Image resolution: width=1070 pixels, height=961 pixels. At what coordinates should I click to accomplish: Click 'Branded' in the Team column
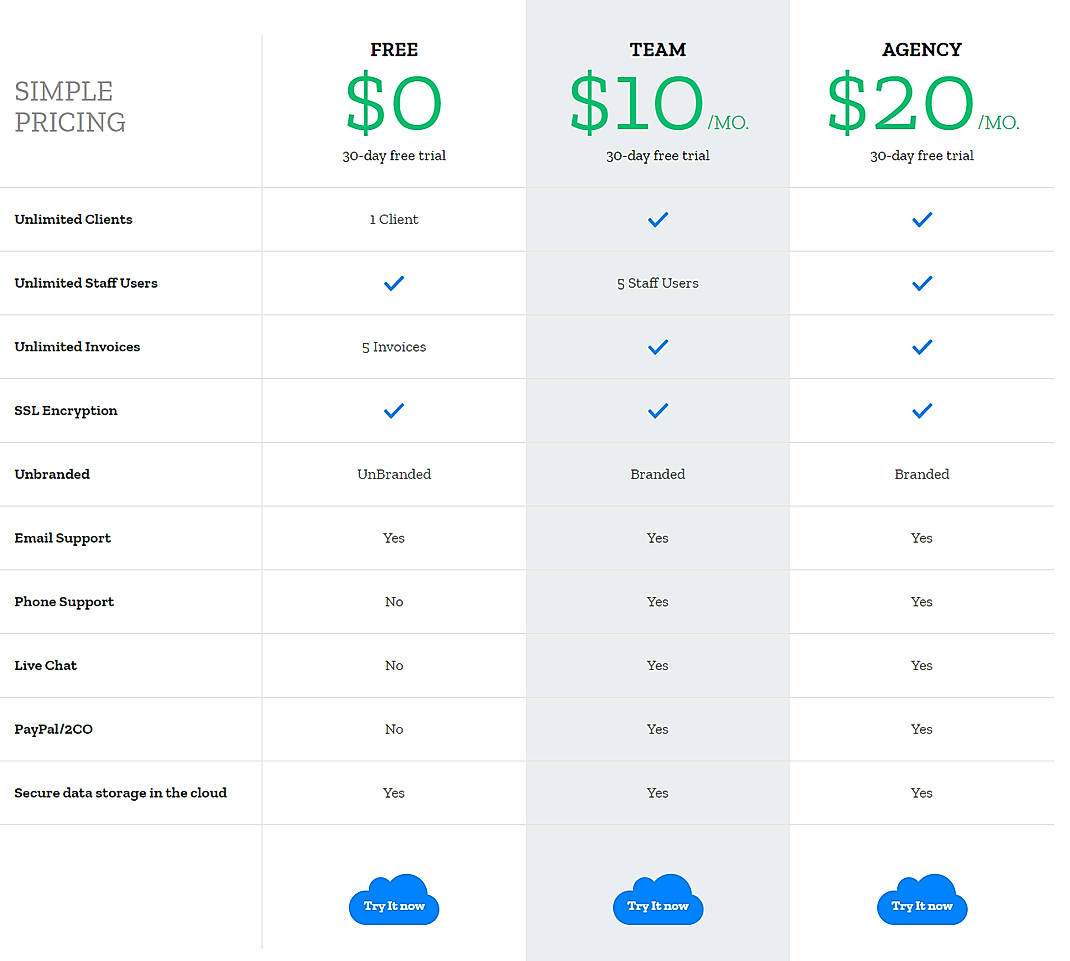[658, 474]
